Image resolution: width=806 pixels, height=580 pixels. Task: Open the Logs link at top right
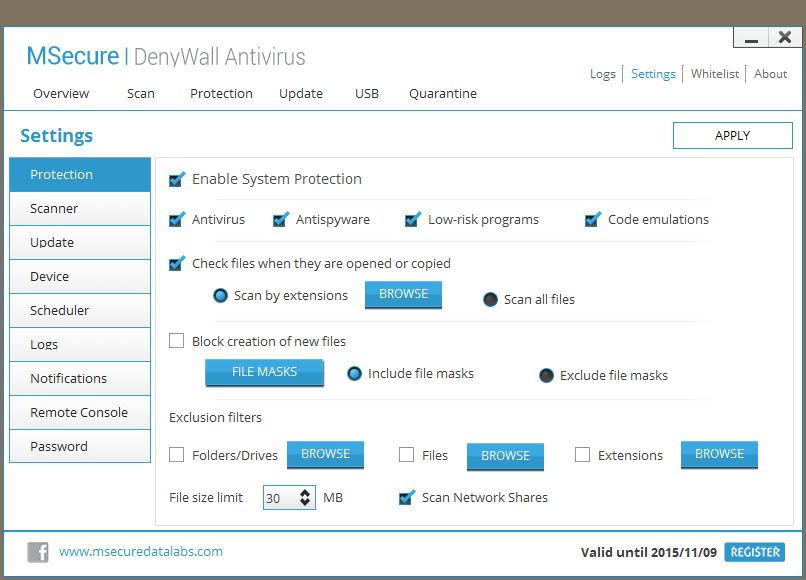(x=602, y=74)
